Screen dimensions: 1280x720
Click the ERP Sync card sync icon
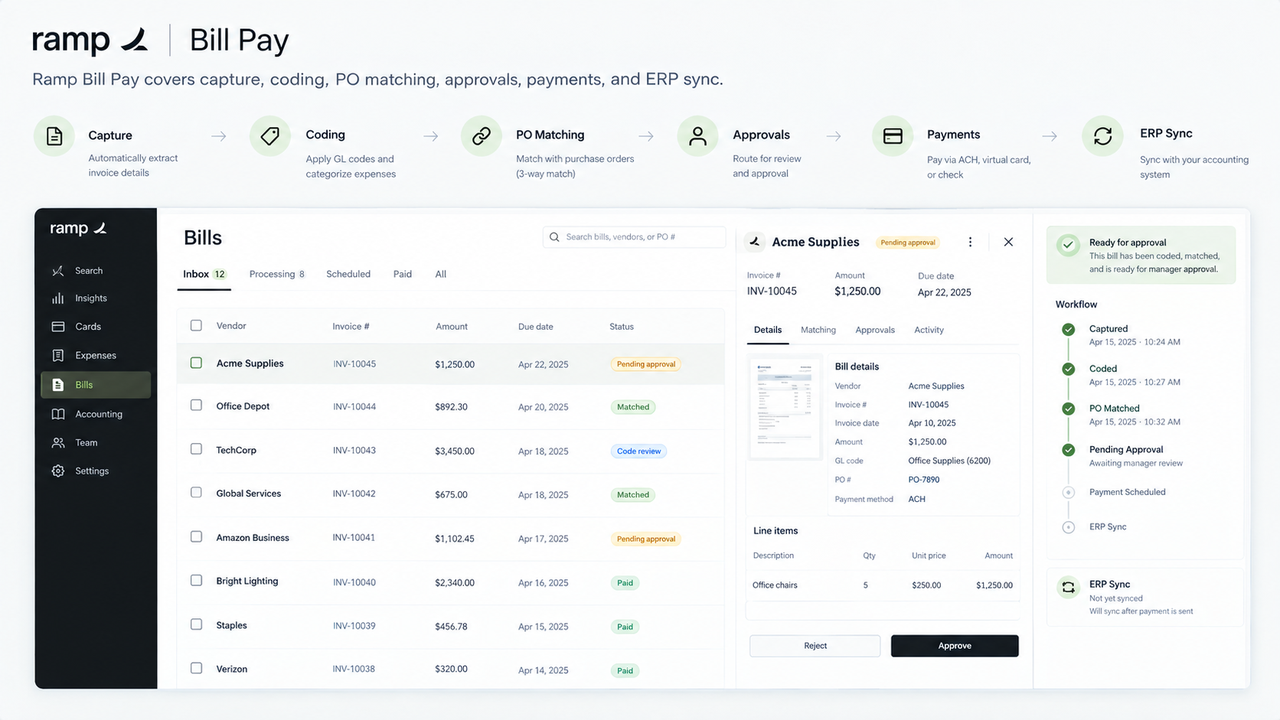click(1069, 588)
